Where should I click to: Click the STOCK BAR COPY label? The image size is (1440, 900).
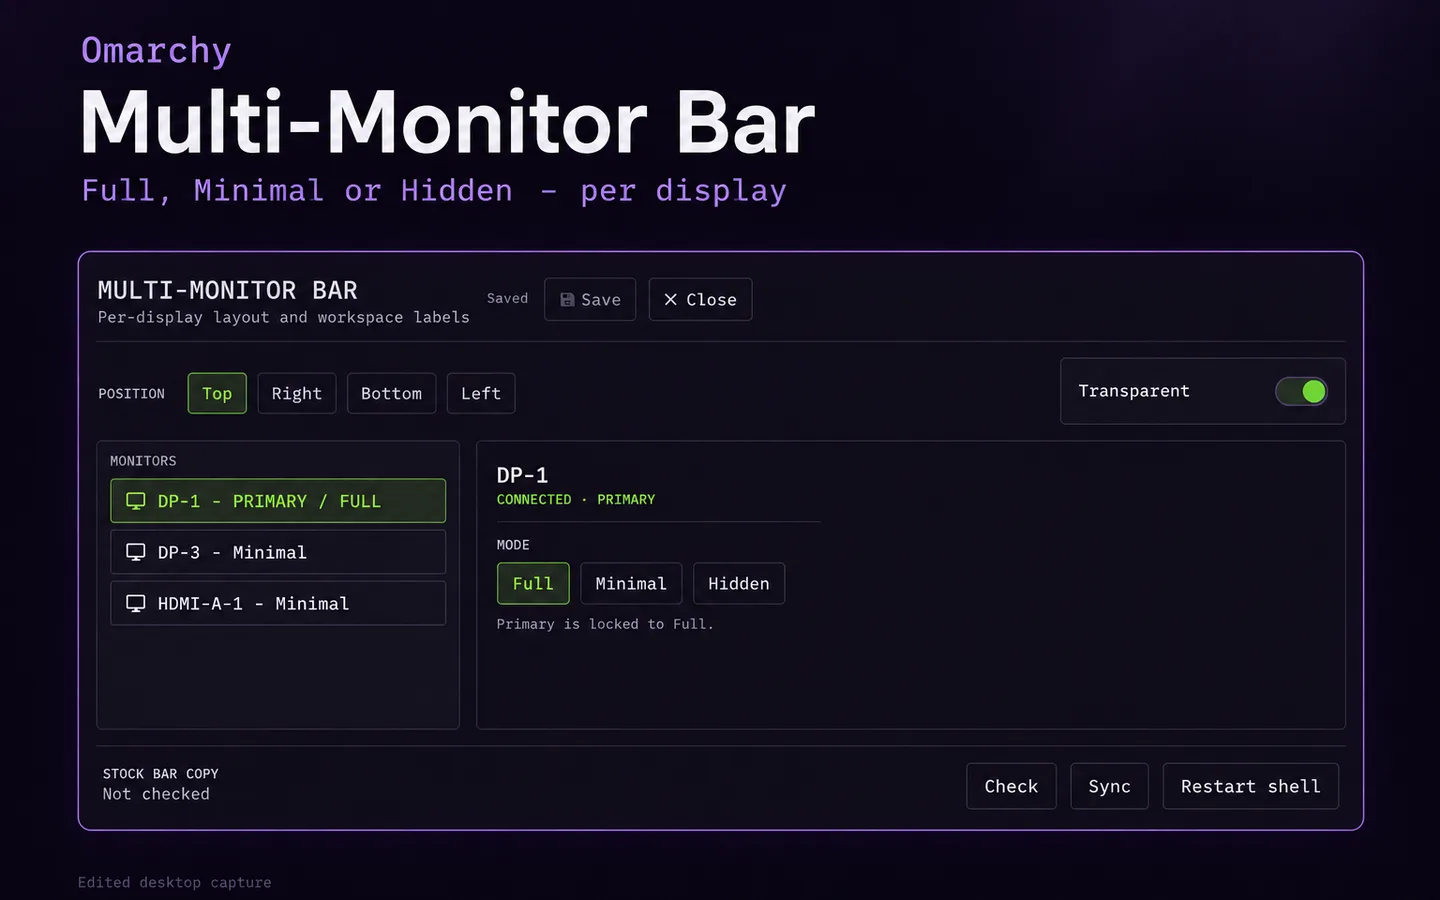pyautogui.click(x=160, y=774)
